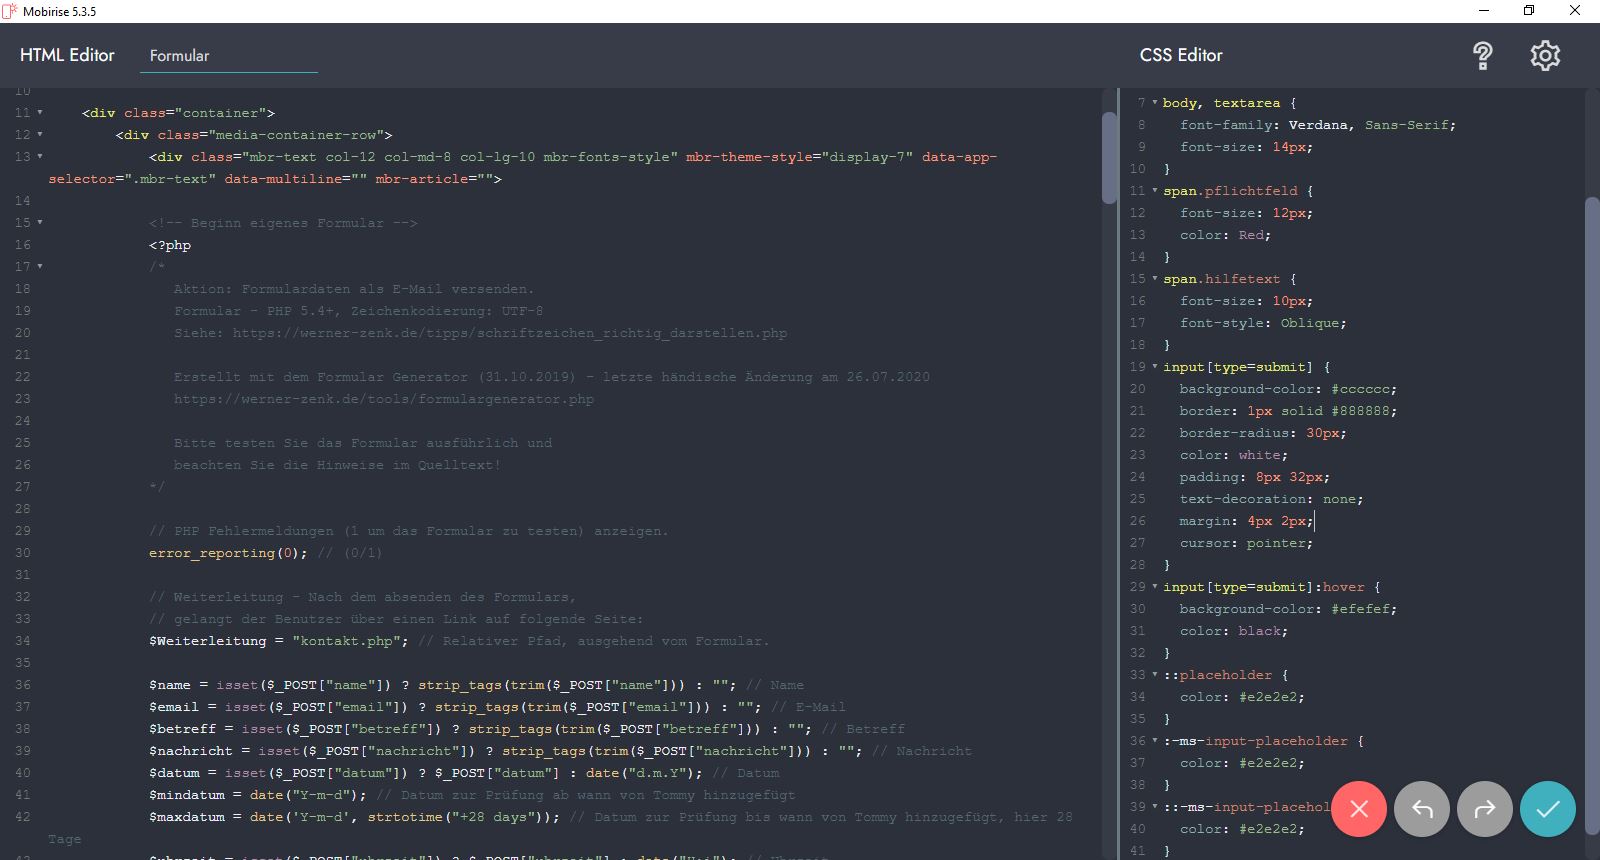Click the red cancel X button

[1358, 809]
